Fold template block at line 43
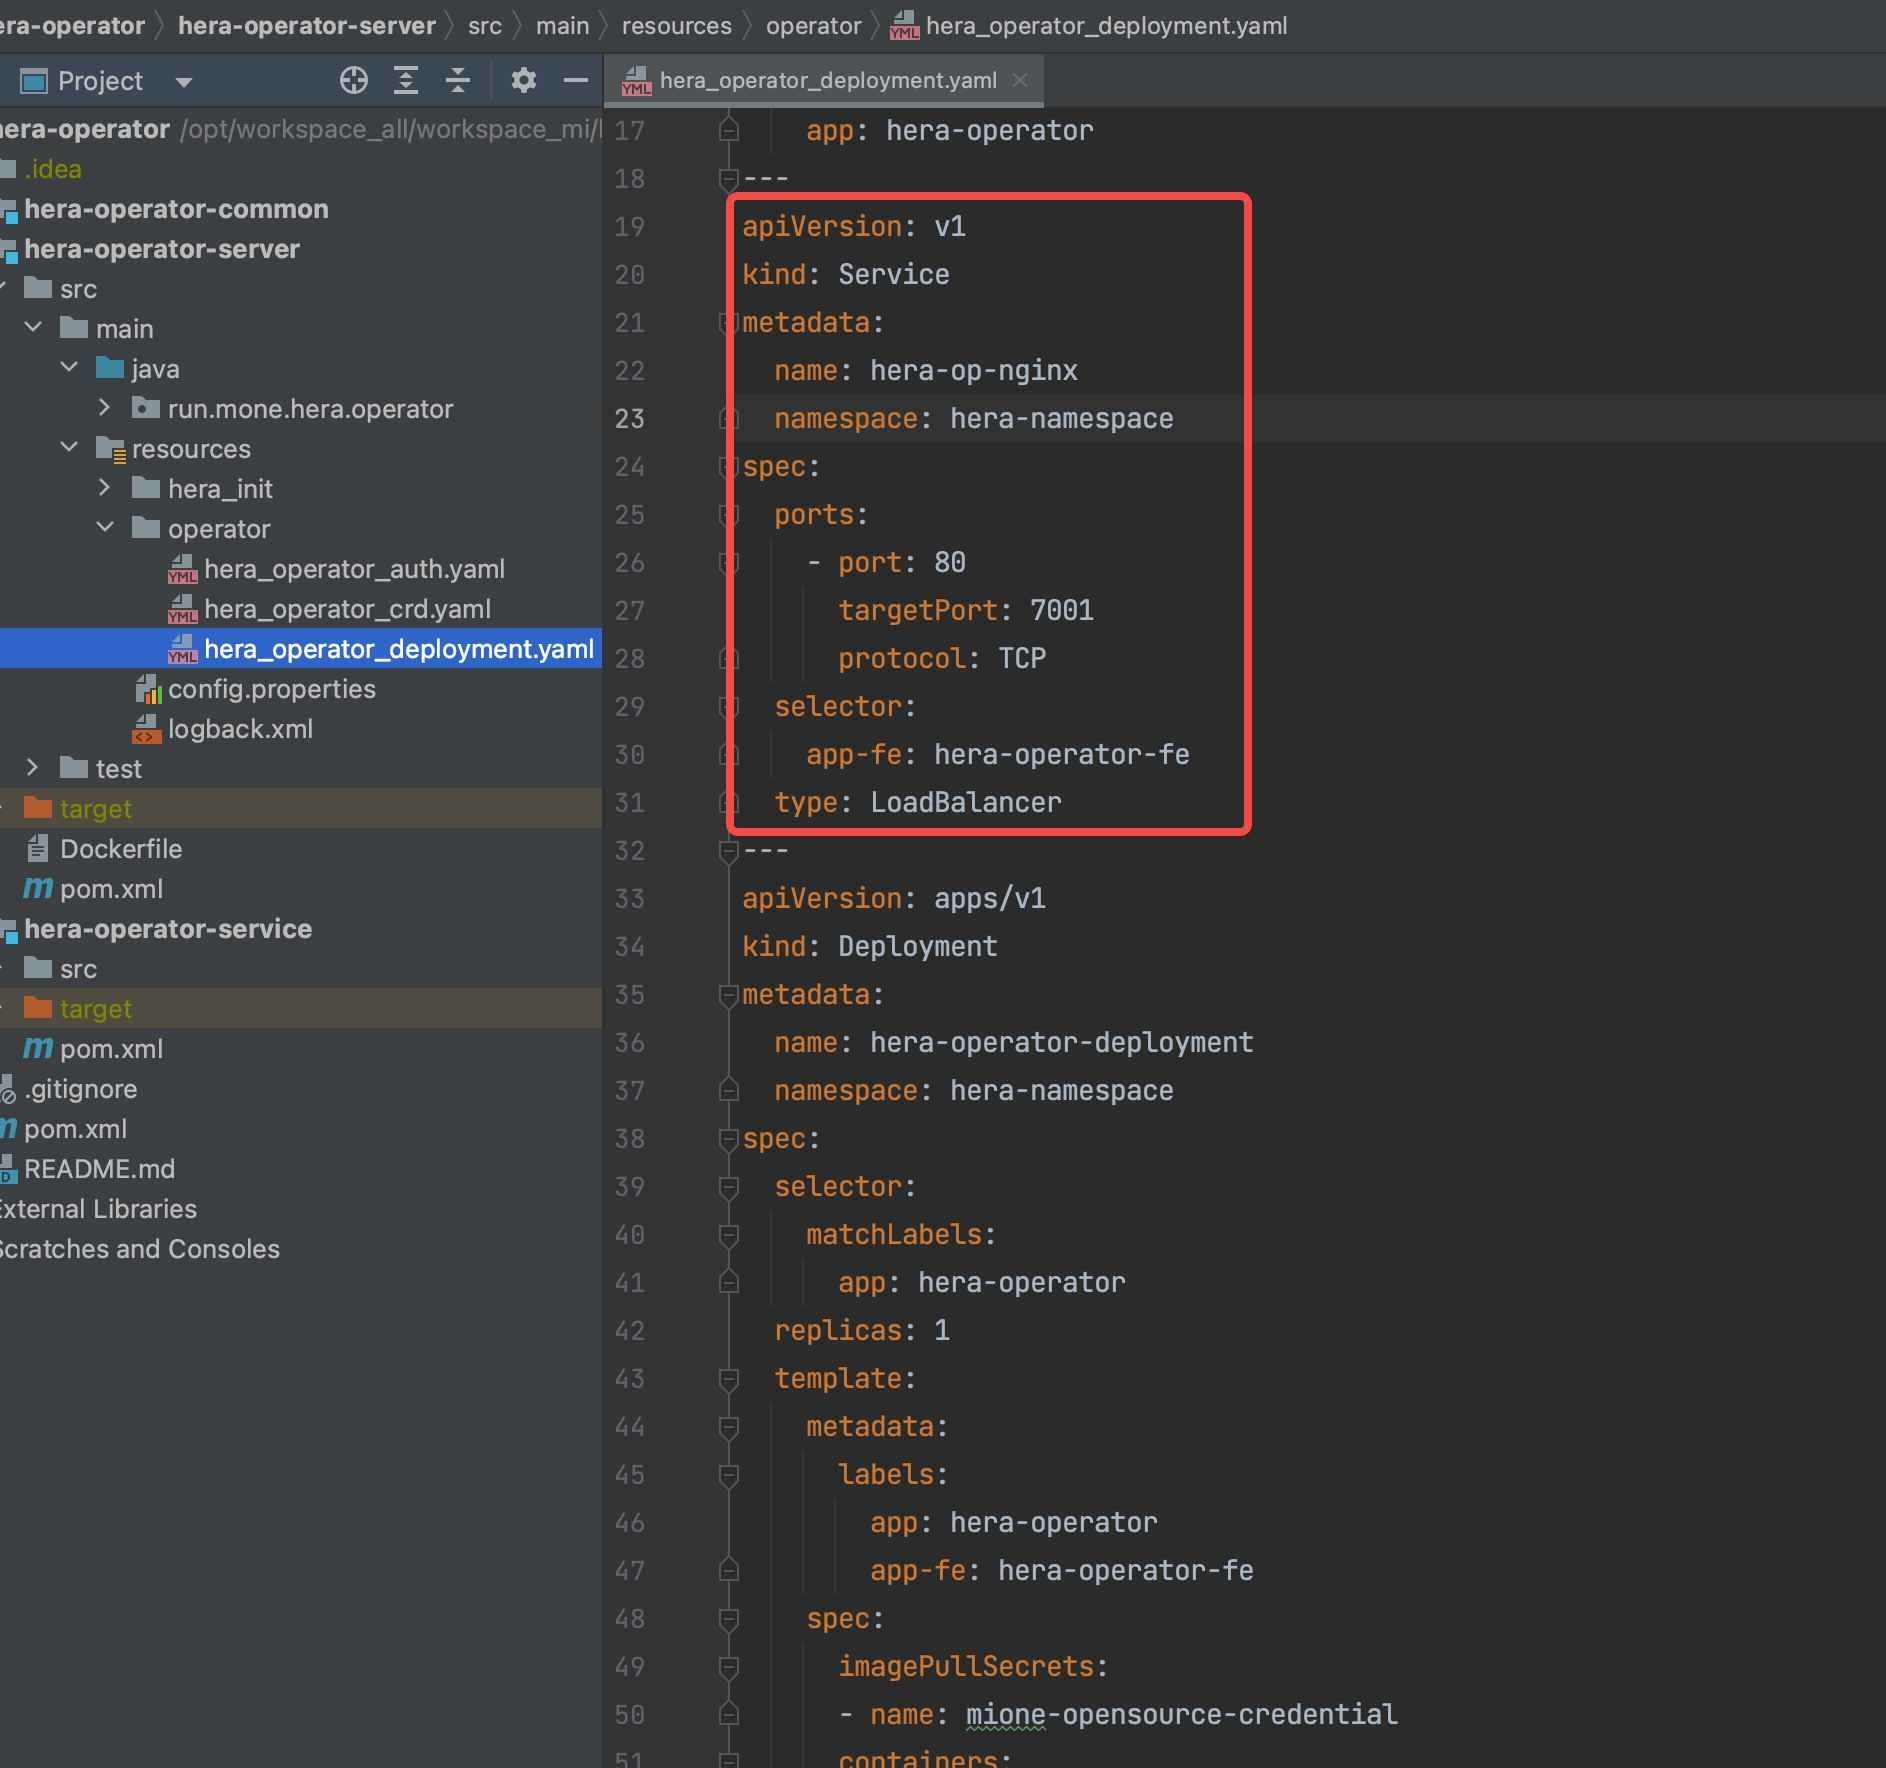The width and height of the screenshot is (1886, 1768). pos(728,1378)
